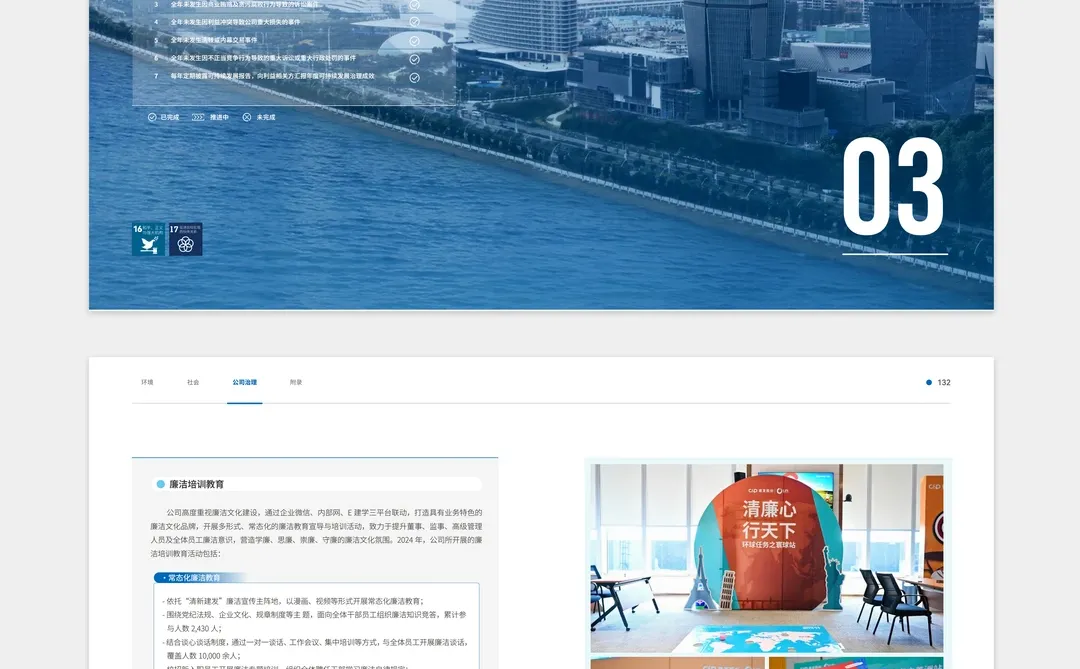Viewport: 1080px width, 669px height.
Task: Click the checkmark icon next to item 7
Action: (414, 76)
